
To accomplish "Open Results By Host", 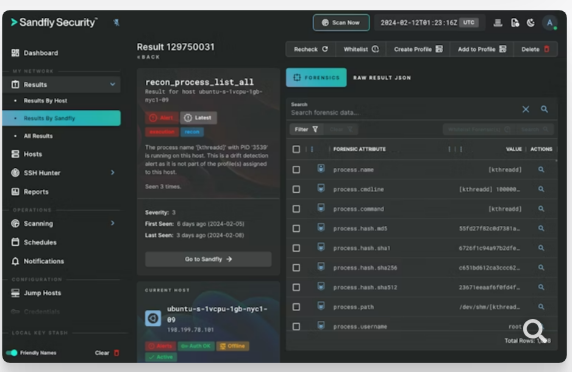I will pyautogui.click(x=45, y=101).
